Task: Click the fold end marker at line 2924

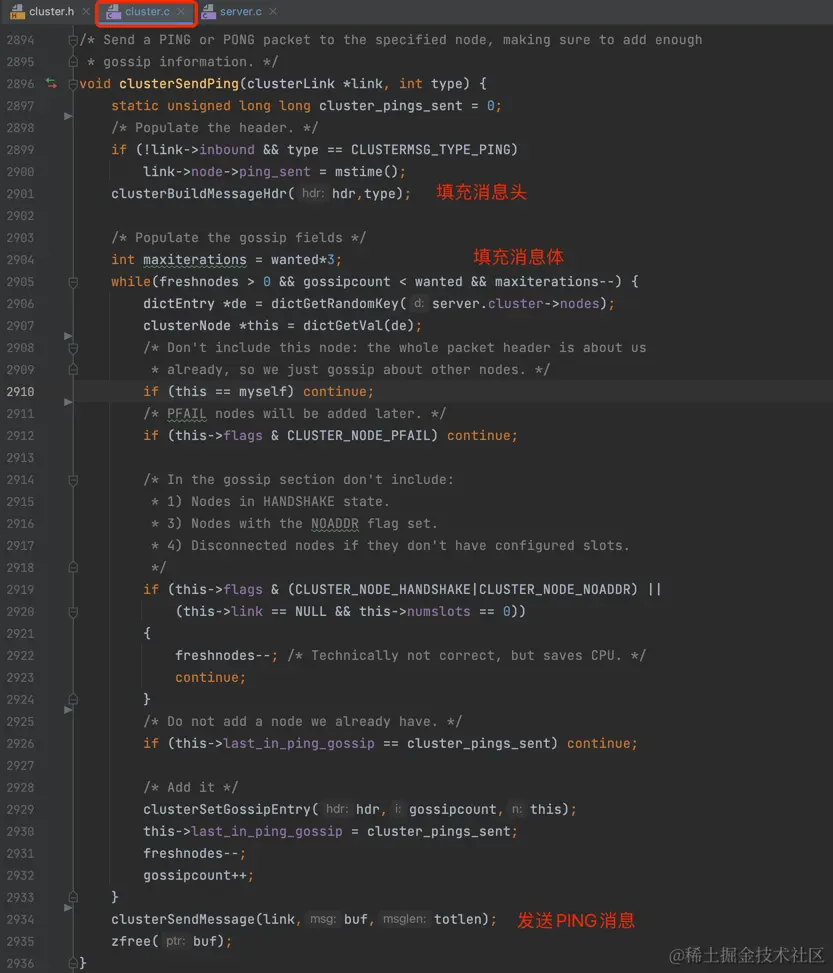Action: pyautogui.click(x=73, y=700)
